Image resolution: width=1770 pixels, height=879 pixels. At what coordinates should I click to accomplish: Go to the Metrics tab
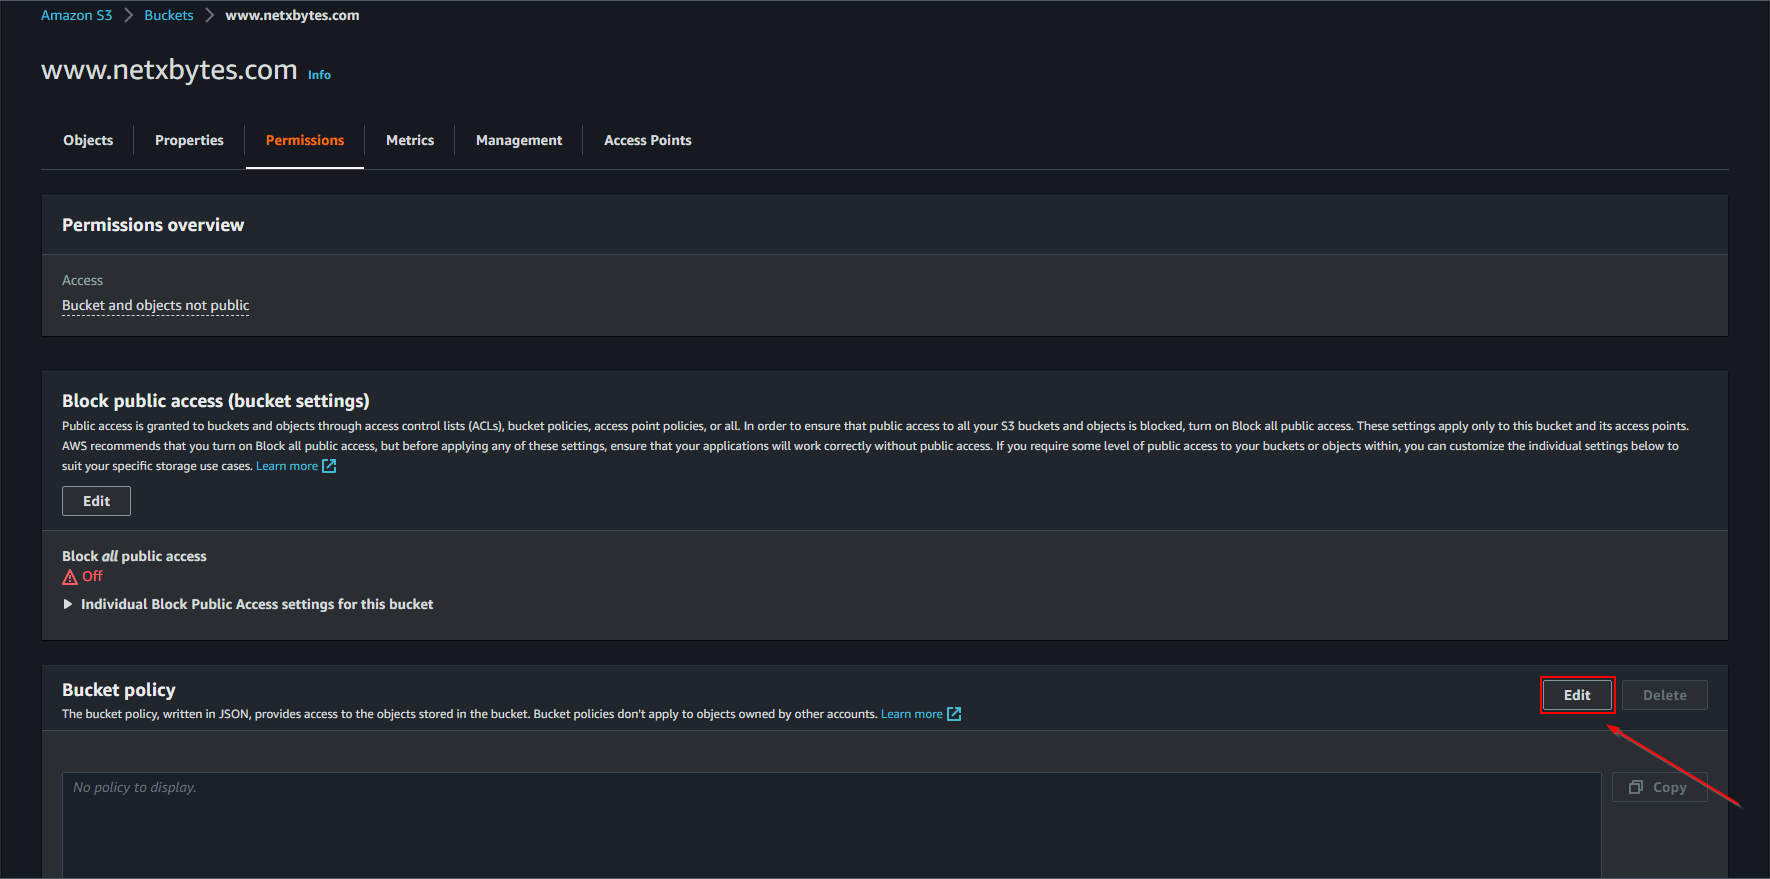[410, 140]
